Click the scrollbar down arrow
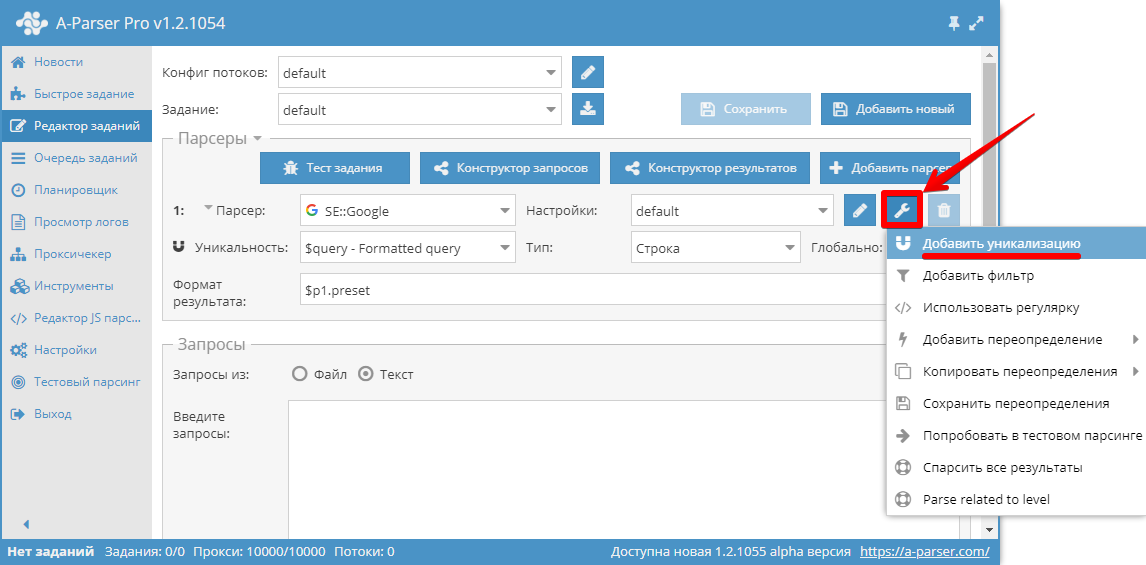This screenshot has width=1146, height=565. [990, 529]
